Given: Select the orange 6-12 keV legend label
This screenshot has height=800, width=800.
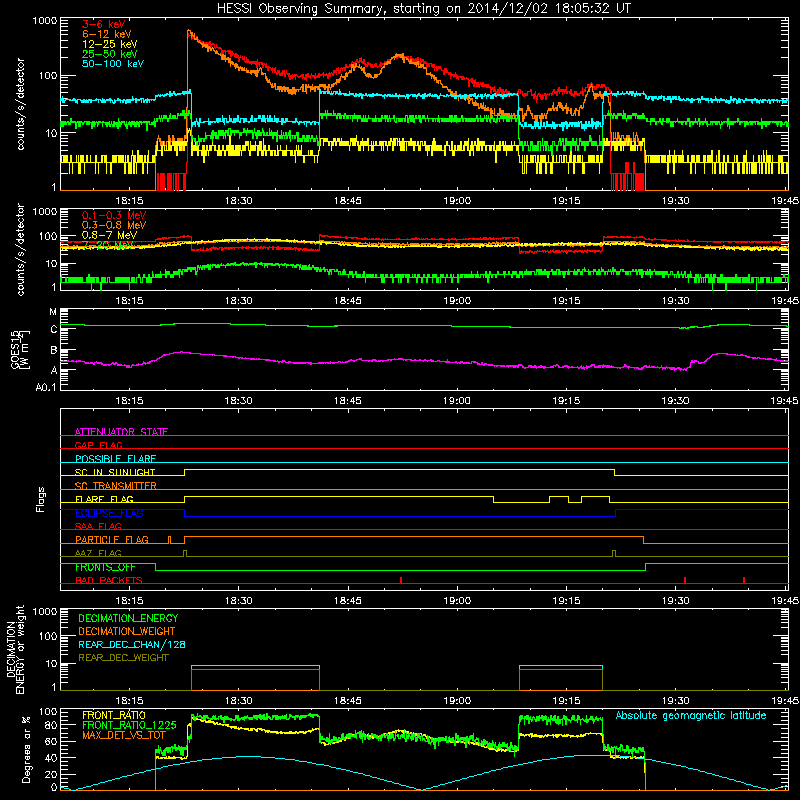Looking at the screenshot, I should 106,34.
